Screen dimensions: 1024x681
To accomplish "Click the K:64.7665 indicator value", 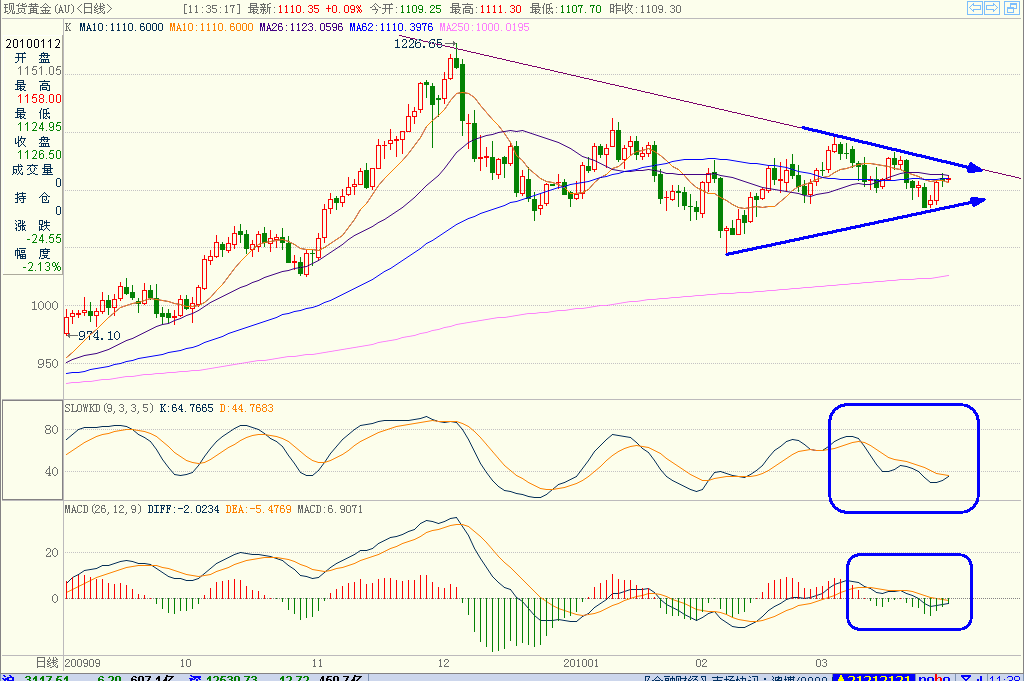I will click(x=186, y=408).
